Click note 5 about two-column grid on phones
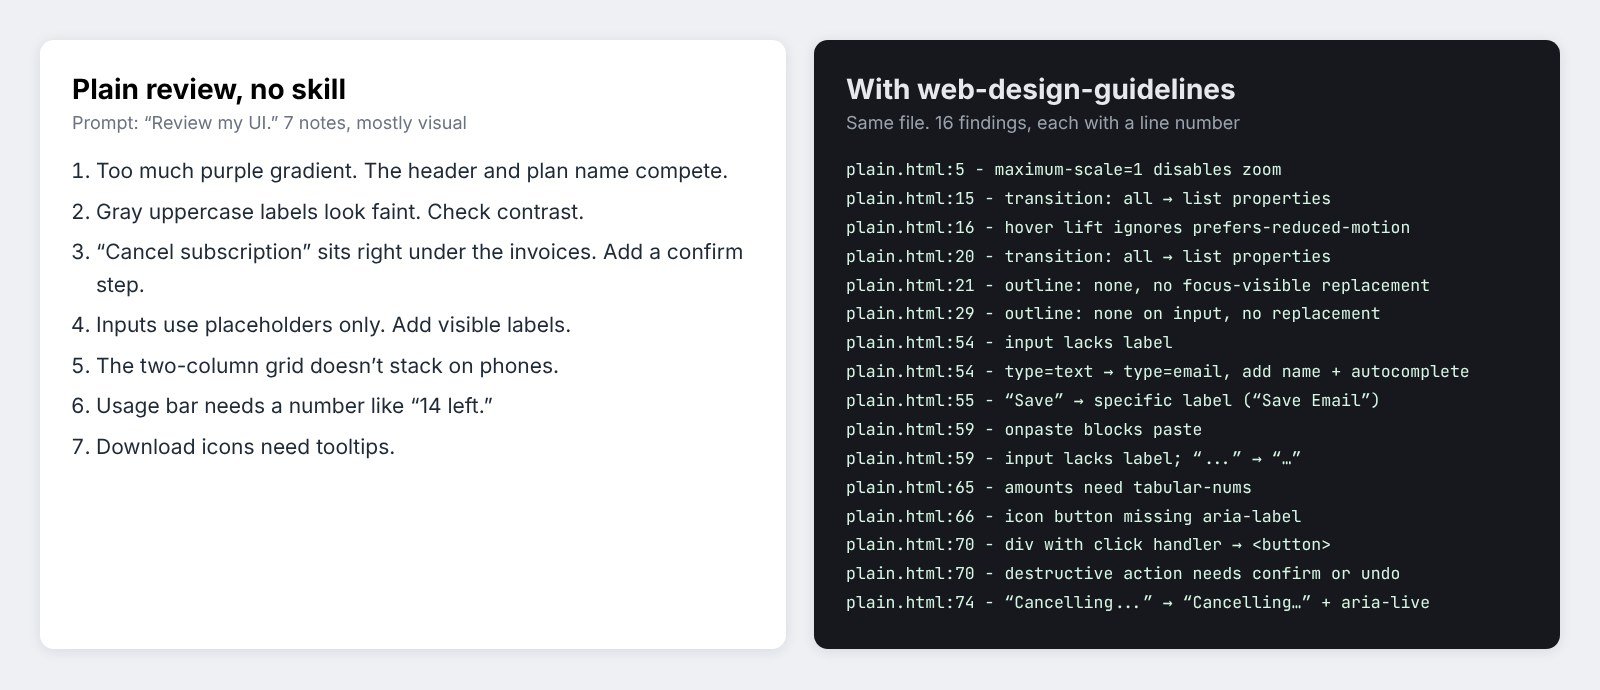1600x690 pixels. tap(315, 366)
